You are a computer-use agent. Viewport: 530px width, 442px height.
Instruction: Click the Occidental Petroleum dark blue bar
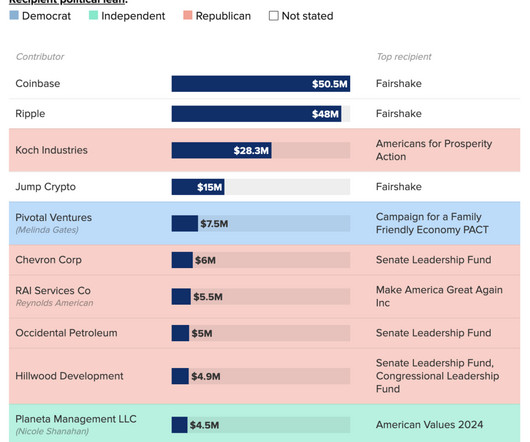click(180, 333)
